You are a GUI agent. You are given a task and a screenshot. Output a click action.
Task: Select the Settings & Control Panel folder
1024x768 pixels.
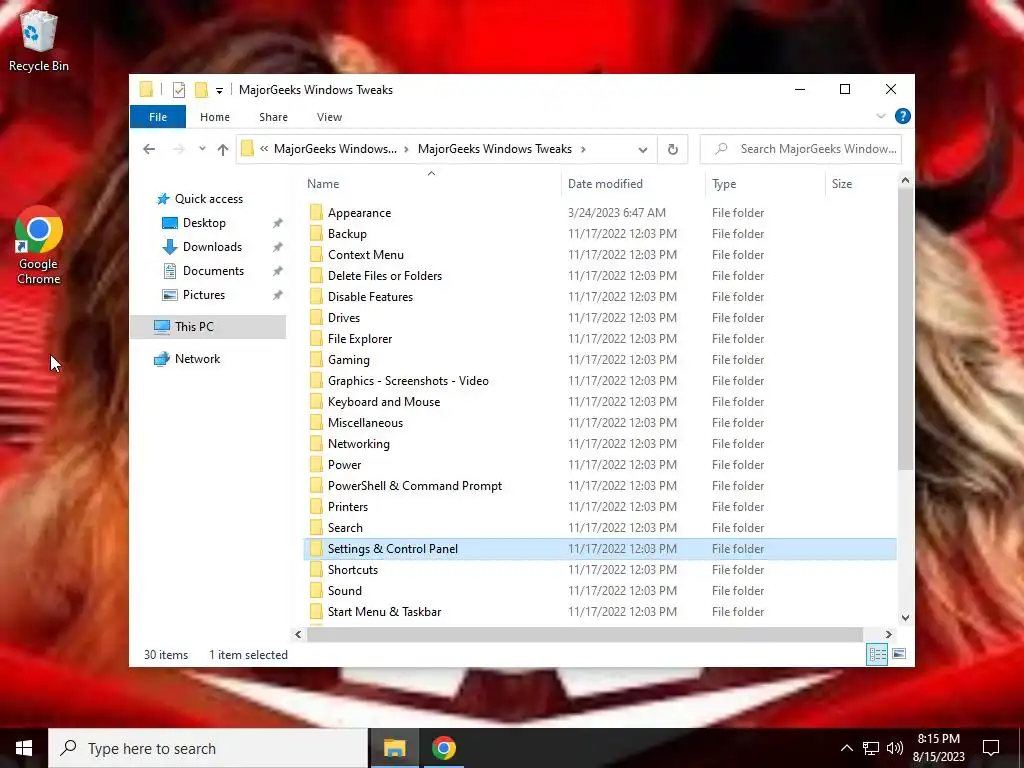600,549
